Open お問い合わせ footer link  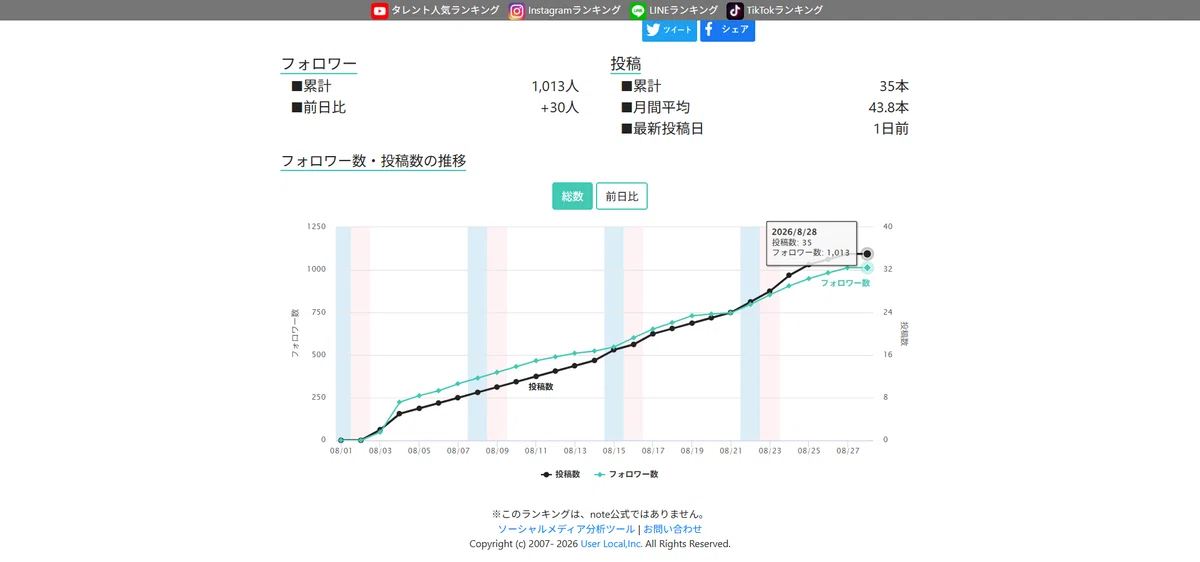(673, 529)
